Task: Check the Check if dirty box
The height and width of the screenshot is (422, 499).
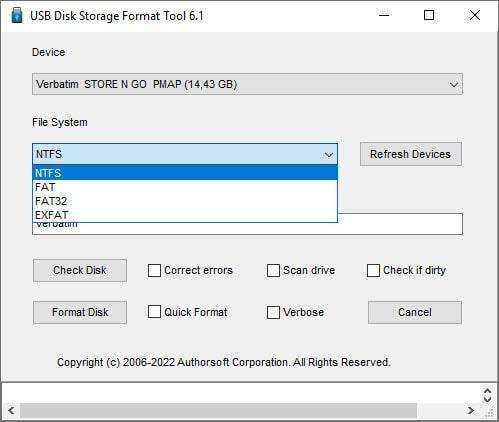Action: [373, 270]
